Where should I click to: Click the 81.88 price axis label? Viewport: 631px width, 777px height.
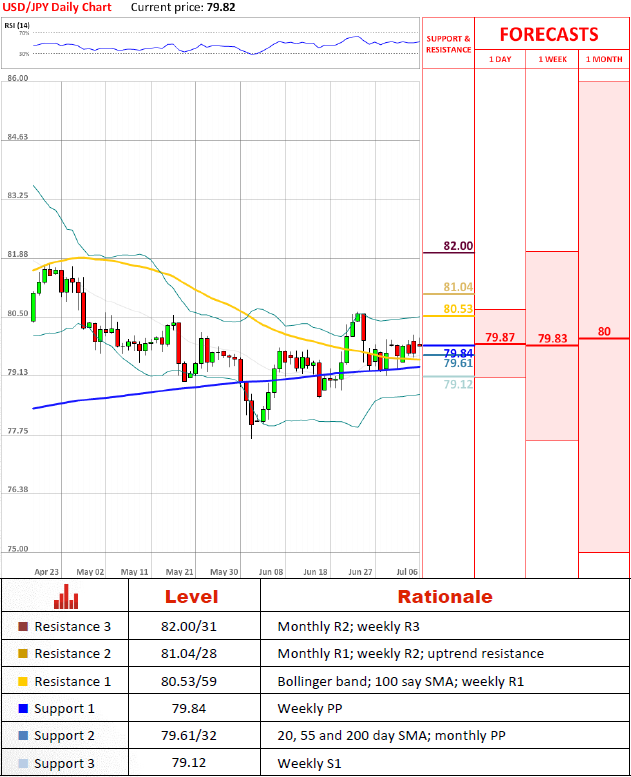click(x=18, y=254)
